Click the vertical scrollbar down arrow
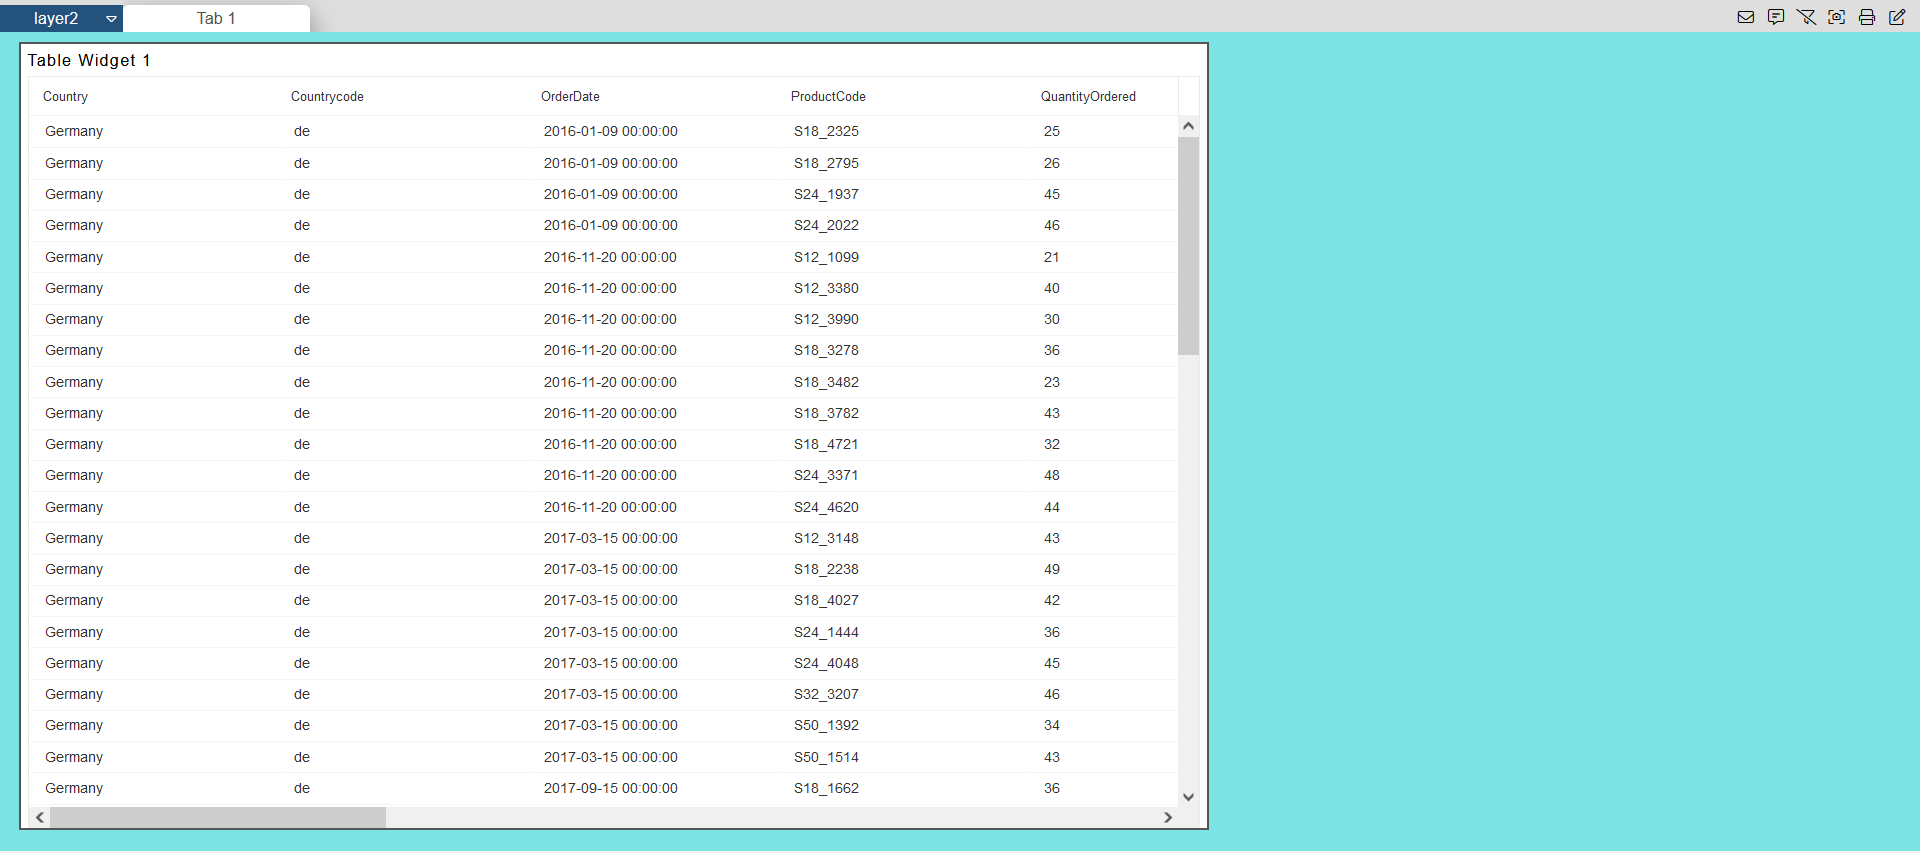This screenshot has height=853, width=1920. (x=1188, y=797)
